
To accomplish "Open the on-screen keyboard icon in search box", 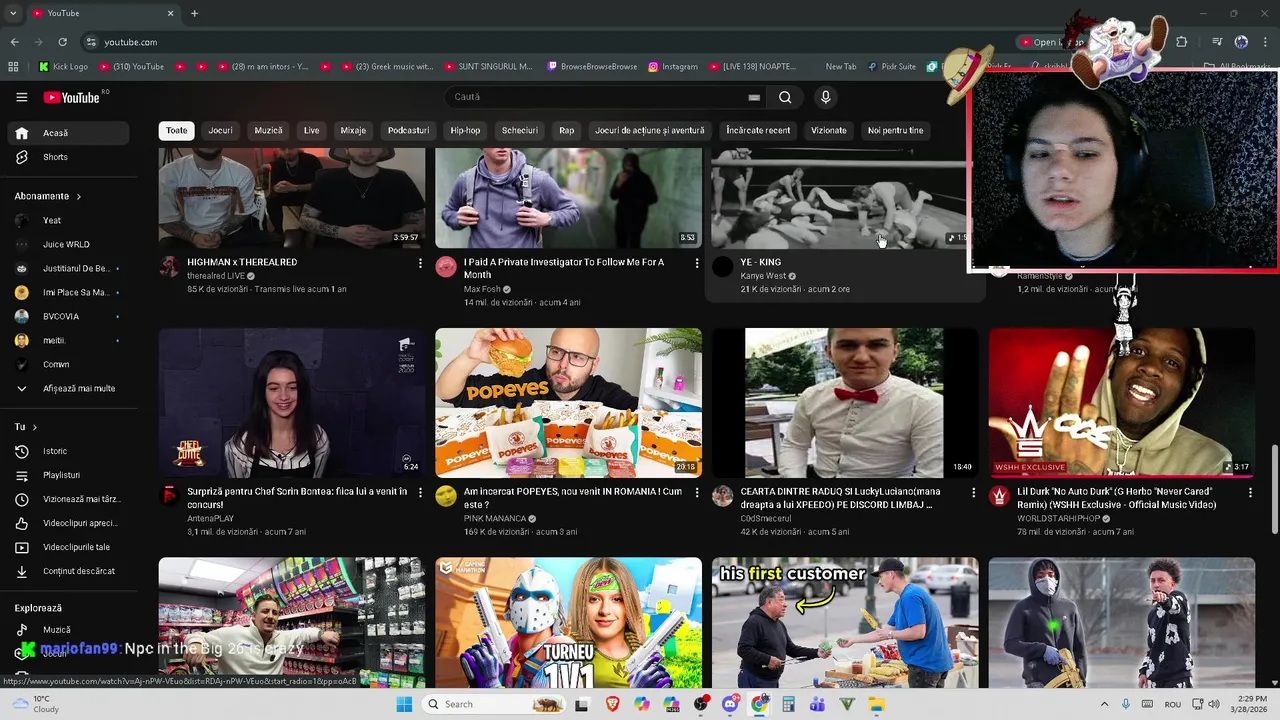I will (x=754, y=97).
